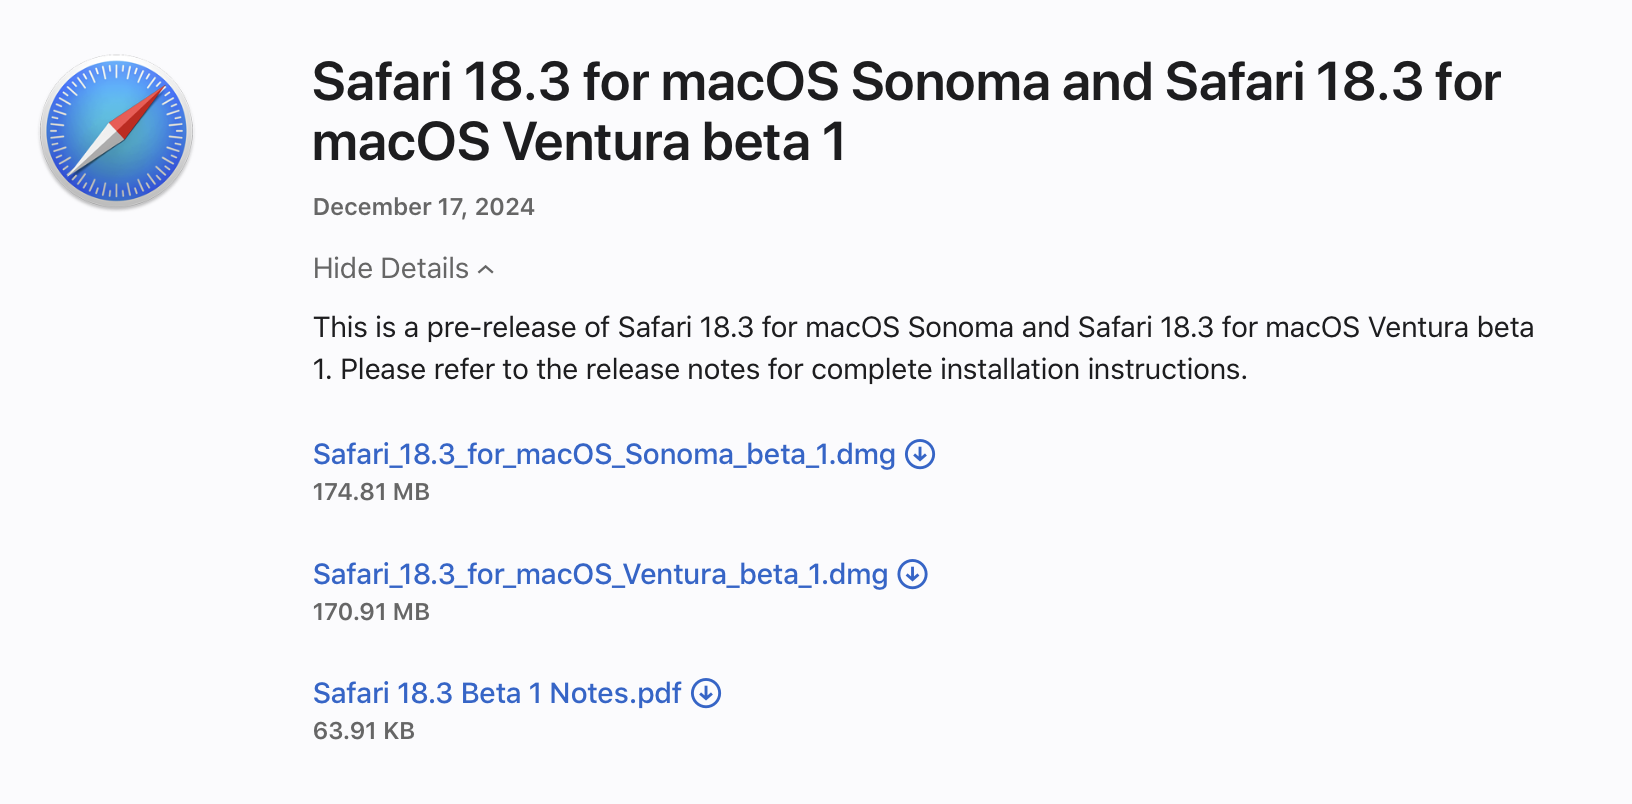This screenshot has height=804, width=1632.
Task: Click the 170.91 MB file size text
Action: (371, 612)
